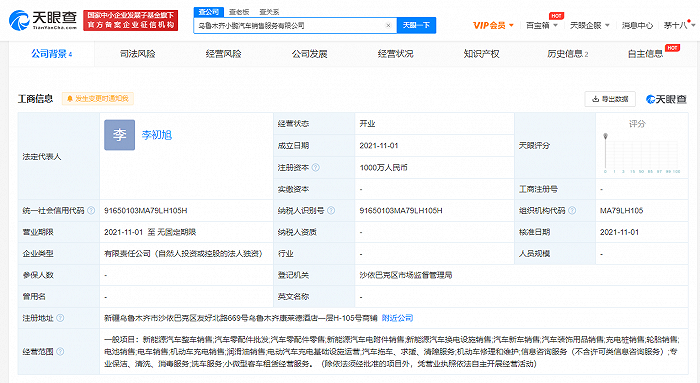The height and width of the screenshot is (383, 700).
Task: Expand the 百宝箱 dropdown menu
Action: (x=542, y=25)
